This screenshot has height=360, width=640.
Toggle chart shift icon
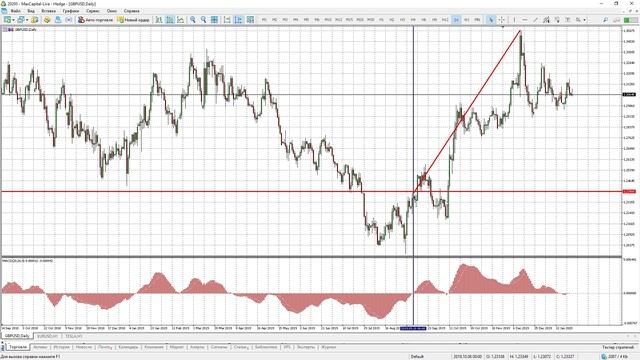(238, 20)
